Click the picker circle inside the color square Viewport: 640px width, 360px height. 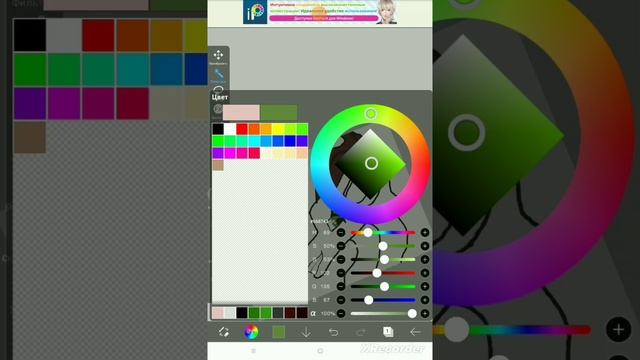pyautogui.click(x=371, y=164)
